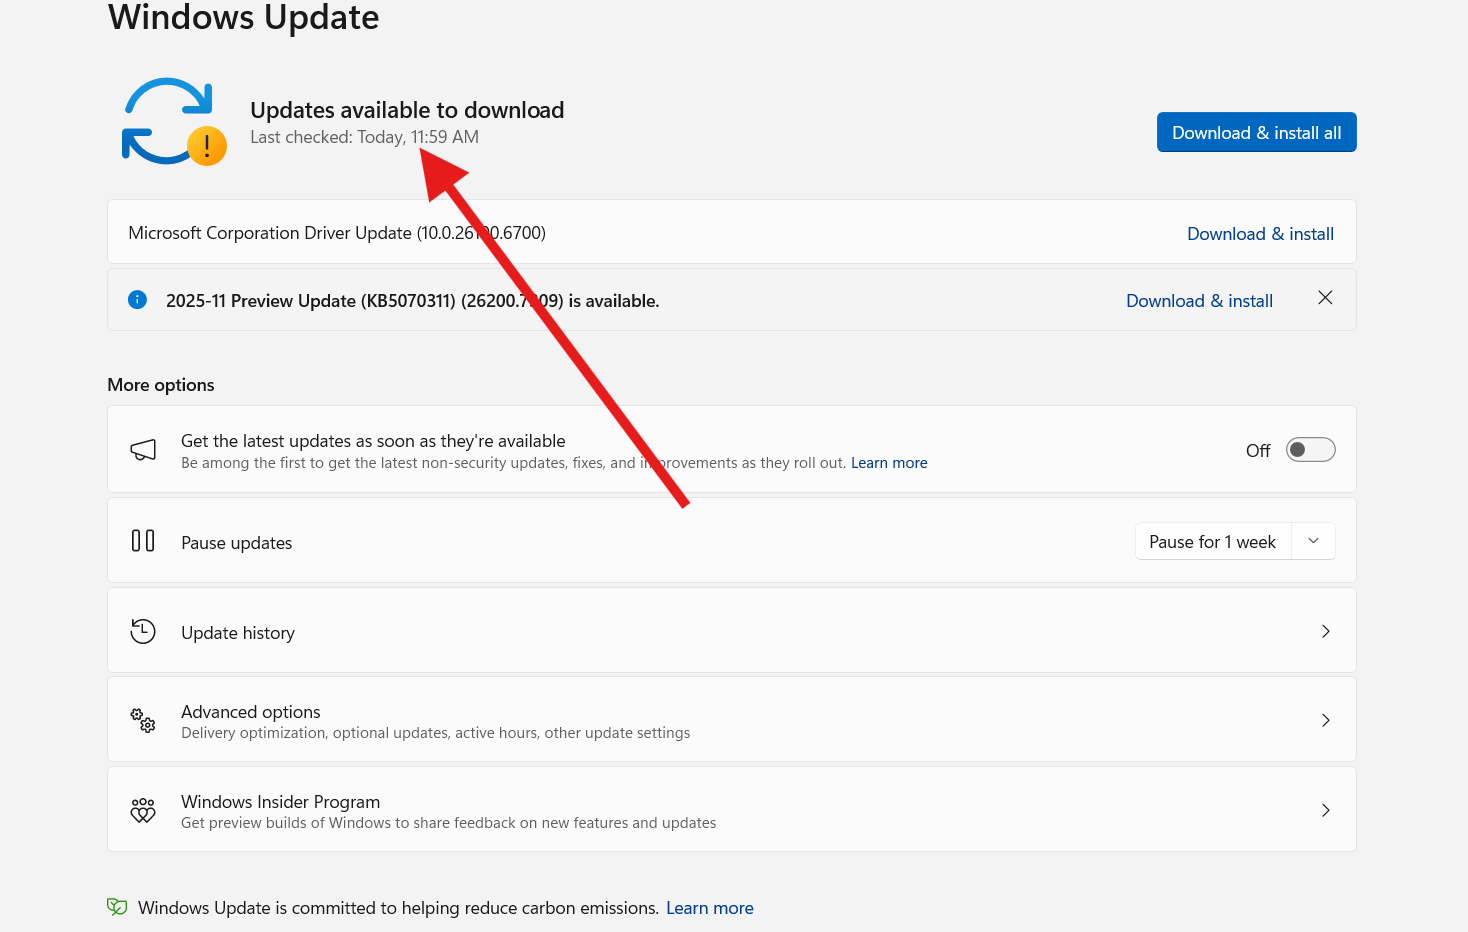Click the pause icon next to Pause updates
This screenshot has width=1468, height=932.
tap(143, 540)
